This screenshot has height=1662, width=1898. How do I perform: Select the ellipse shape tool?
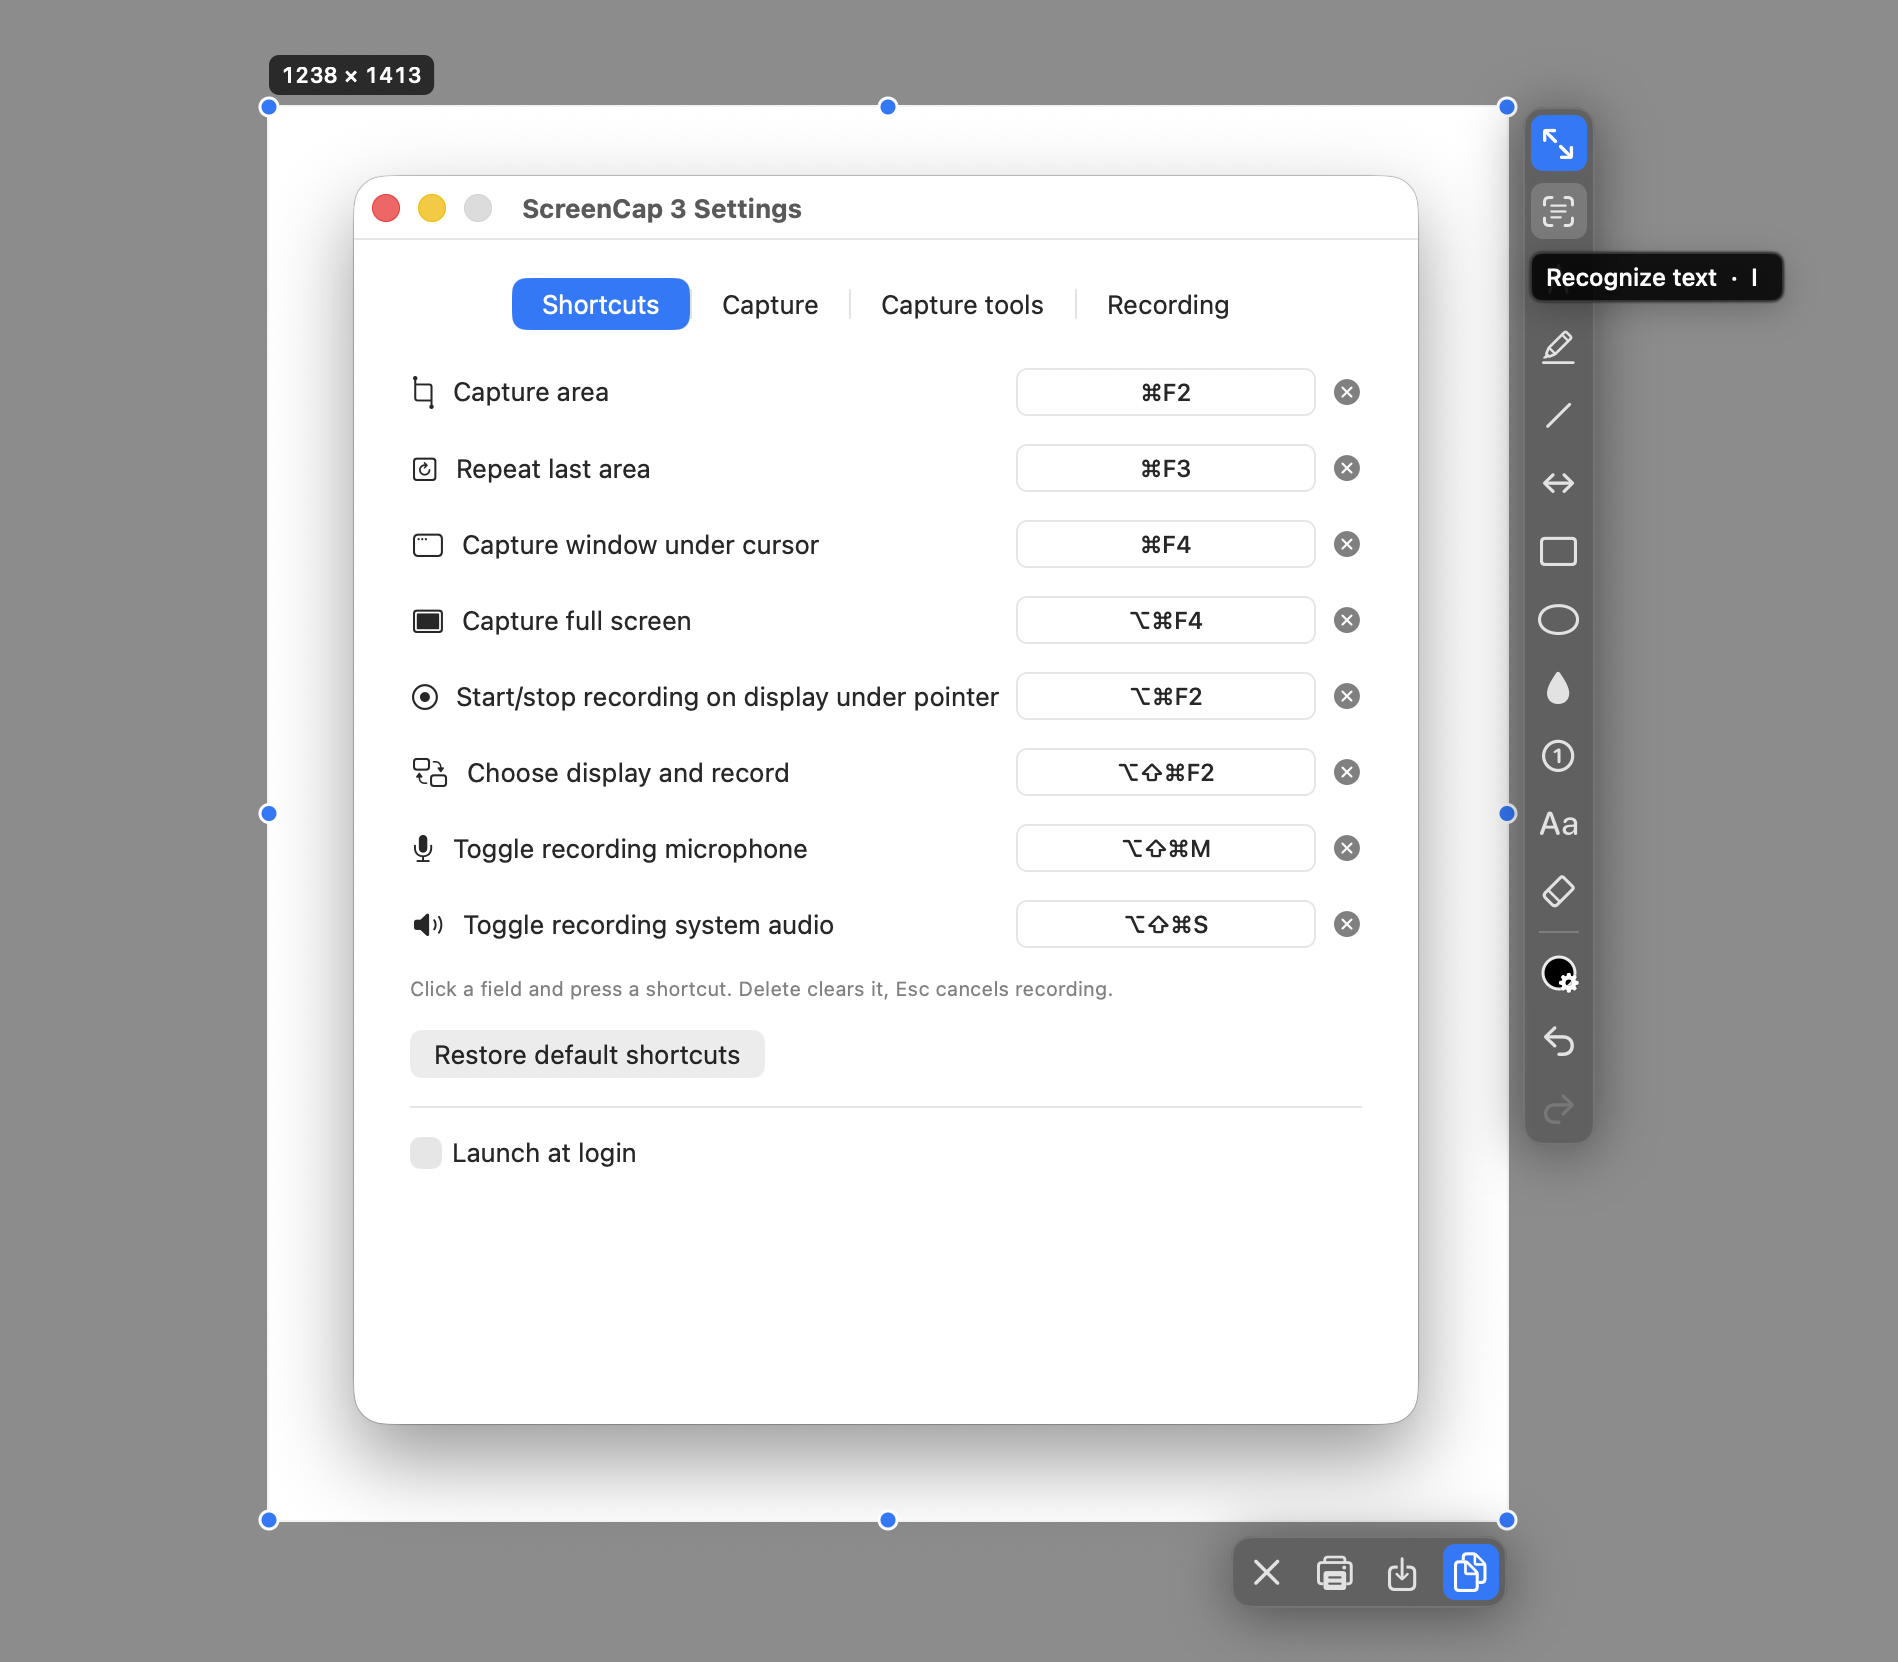coord(1558,620)
